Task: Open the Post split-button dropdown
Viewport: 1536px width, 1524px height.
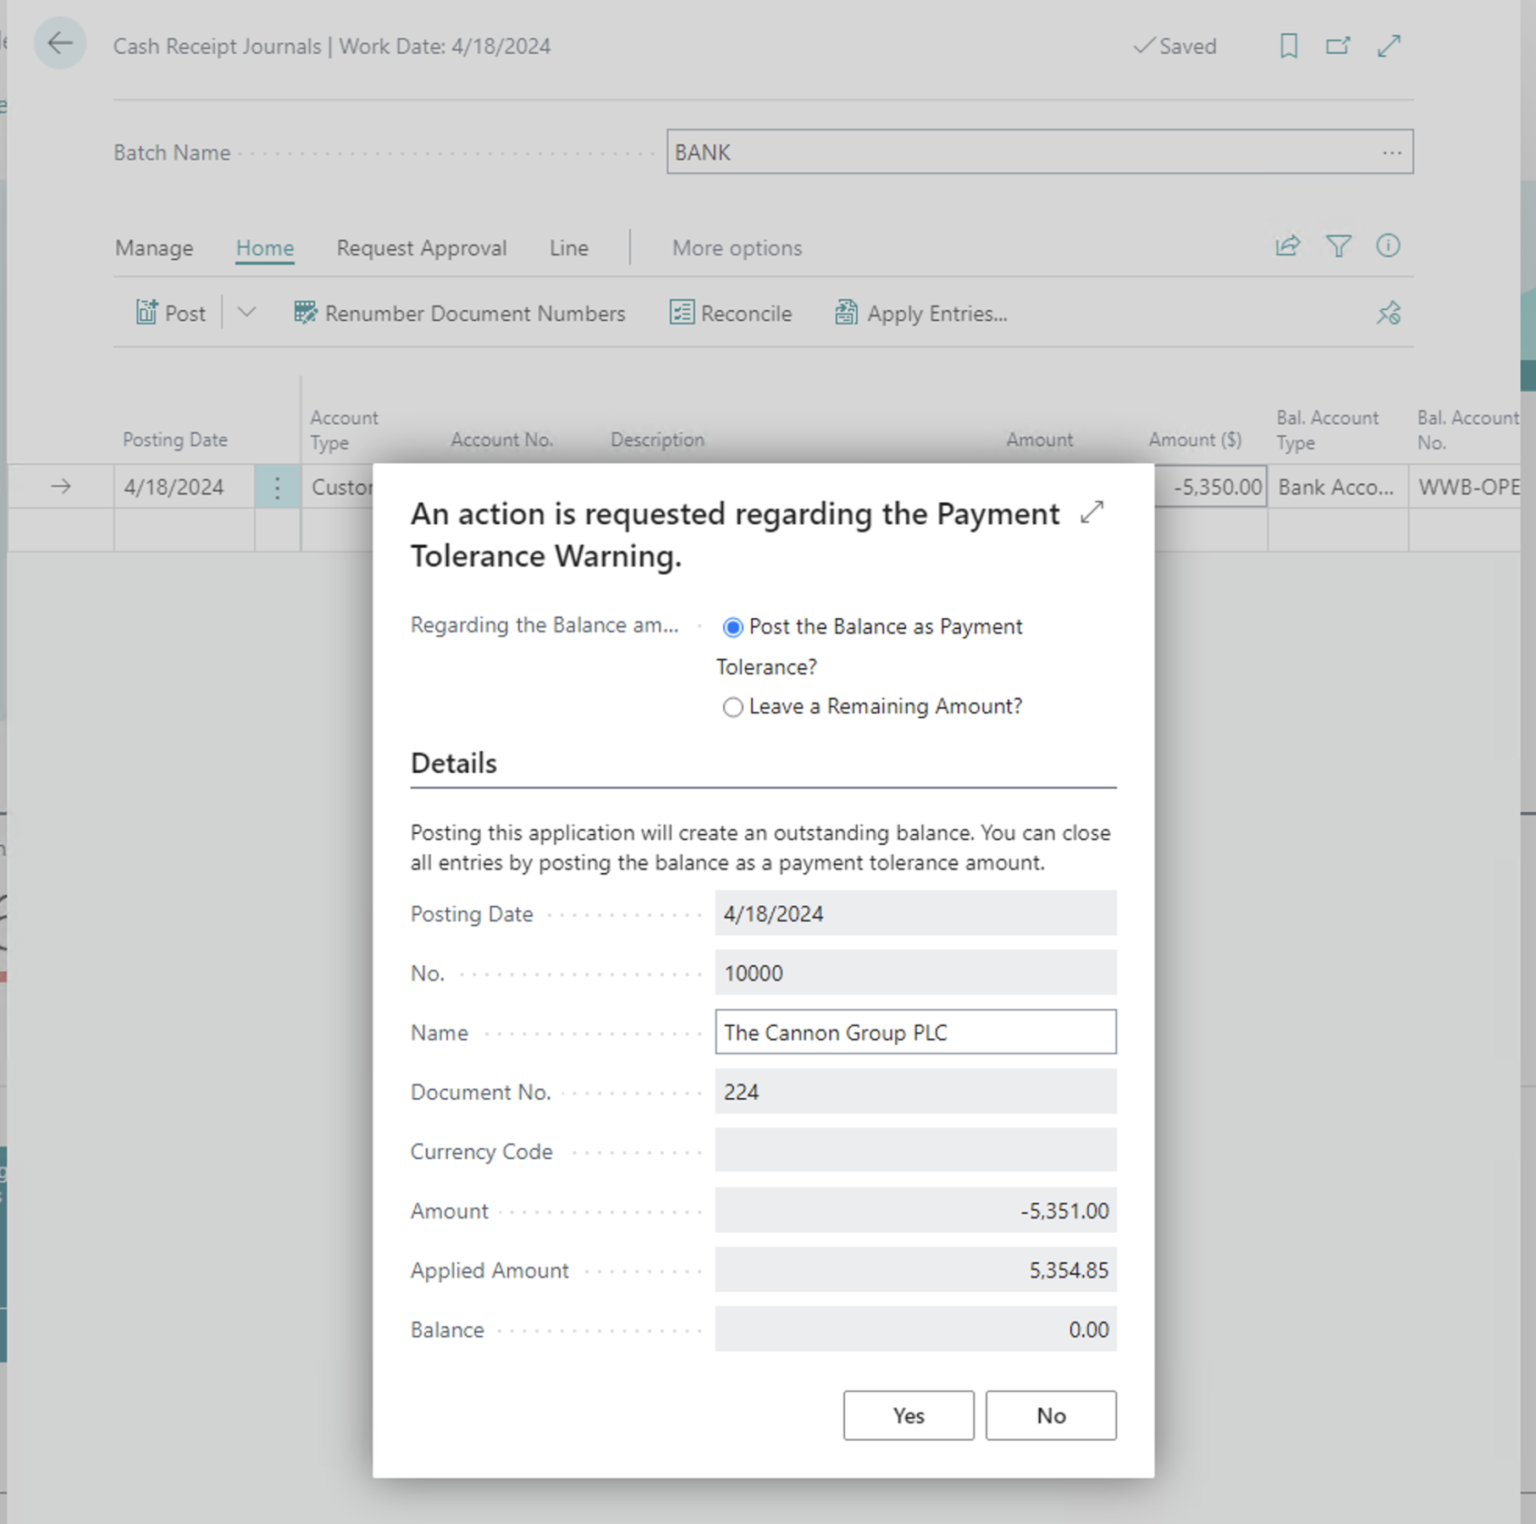Action: coord(245,312)
